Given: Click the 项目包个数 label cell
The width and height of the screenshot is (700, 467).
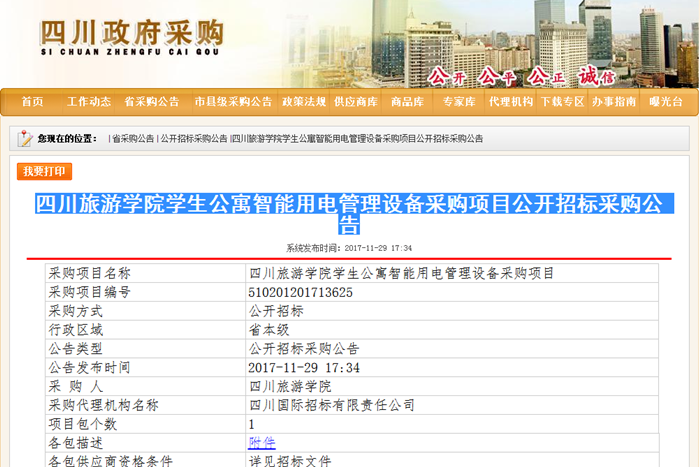Looking at the screenshot, I should click(x=145, y=424).
